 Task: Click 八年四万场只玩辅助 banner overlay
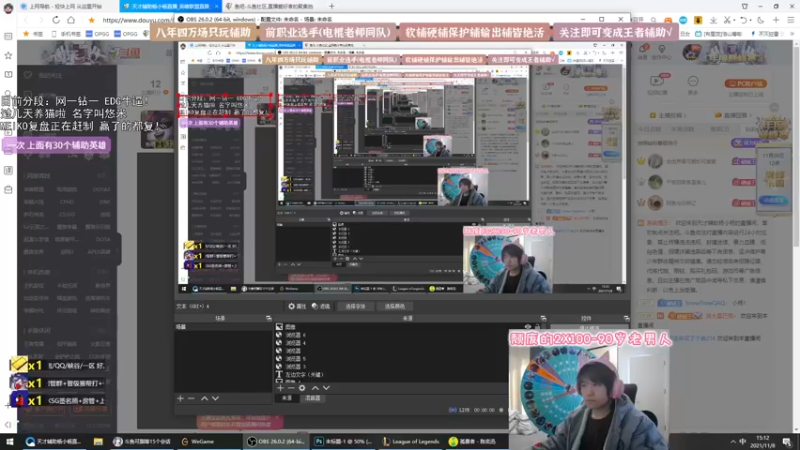click(203, 32)
